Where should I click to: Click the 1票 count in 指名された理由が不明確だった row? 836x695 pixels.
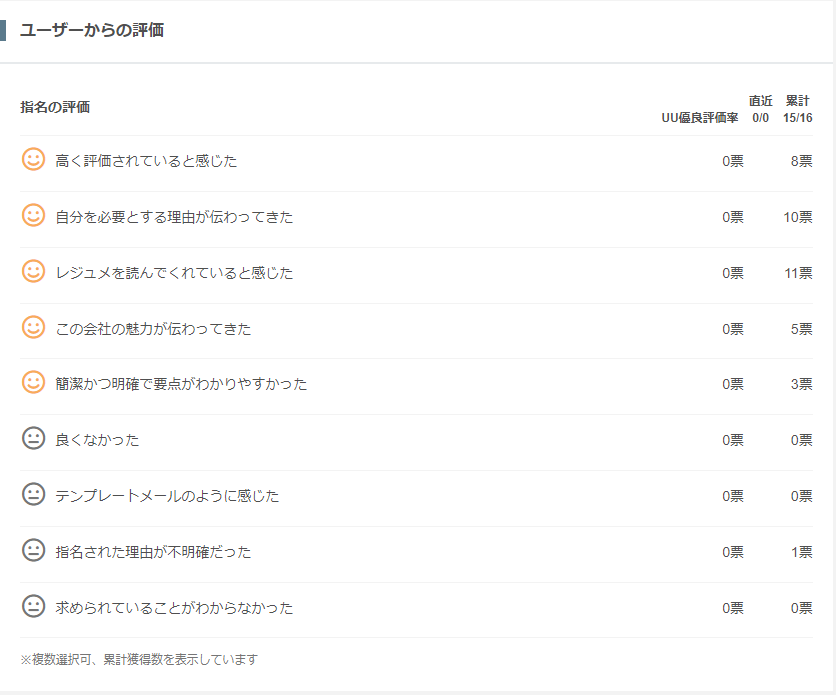coord(801,552)
